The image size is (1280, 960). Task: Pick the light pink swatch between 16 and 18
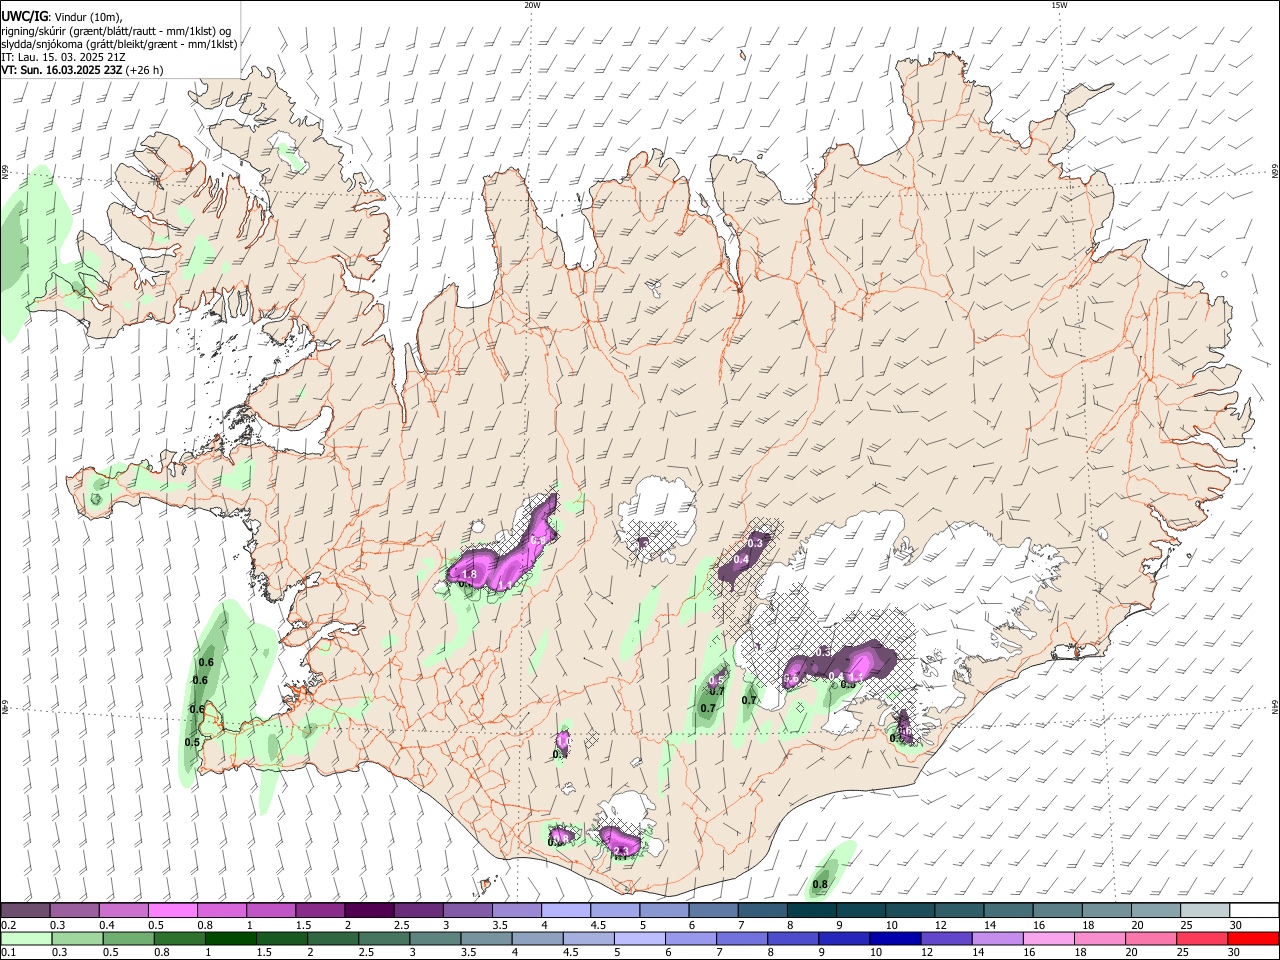[1051, 938]
